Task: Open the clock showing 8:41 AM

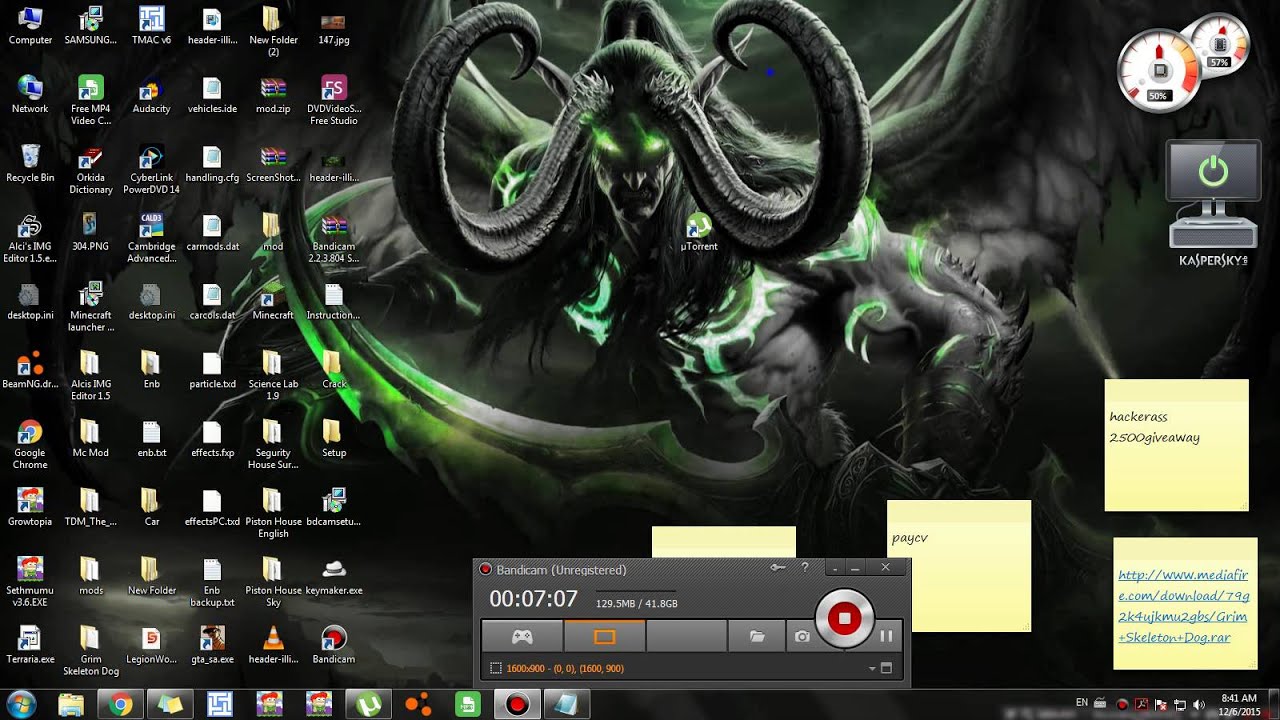Action: [x=1239, y=705]
